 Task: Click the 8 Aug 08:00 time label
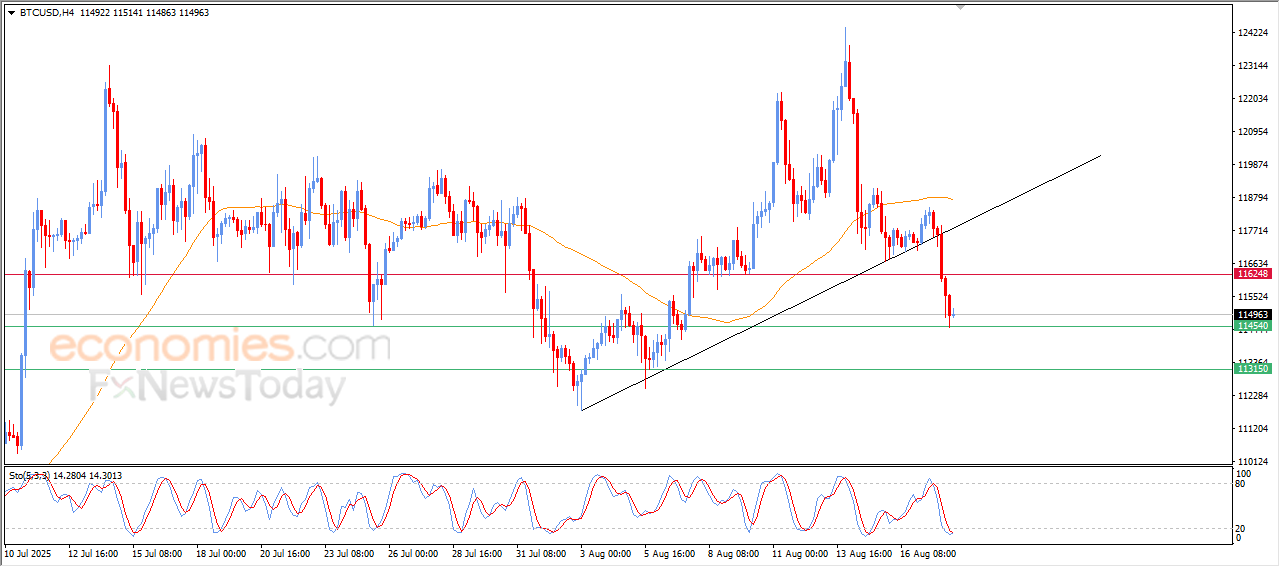click(x=732, y=552)
